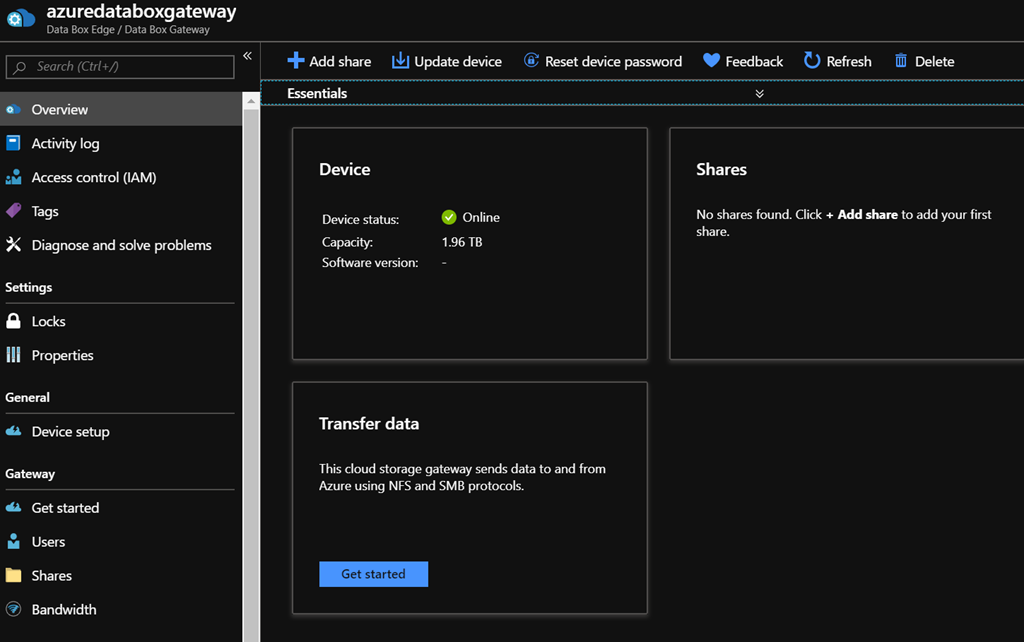Open the Shares menu item
The image size is (1024, 642).
[51, 575]
